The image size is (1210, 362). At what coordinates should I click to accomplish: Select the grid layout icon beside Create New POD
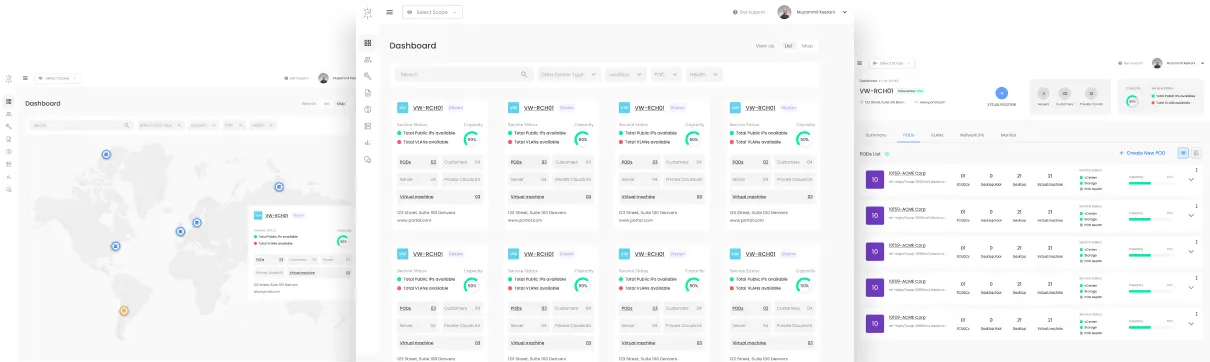[x=1196, y=152]
